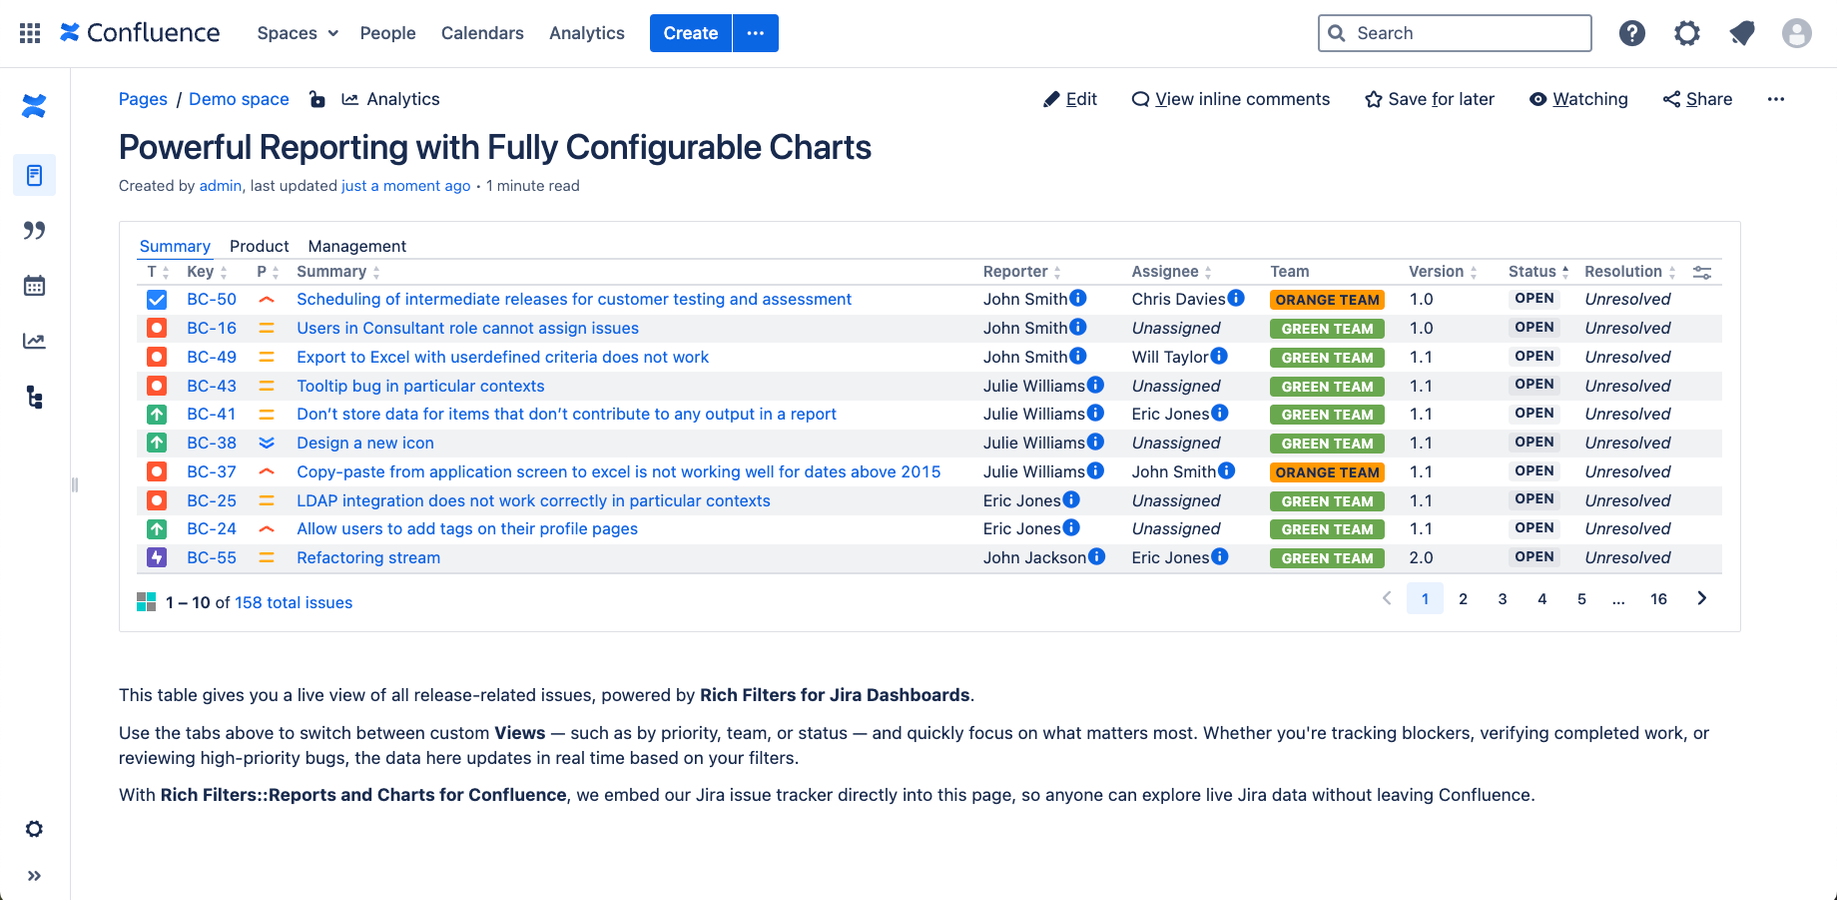The width and height of the screenshot is (1837, 900).
Task: Switch to the Summary view tab
Action: tap(175, 246)
